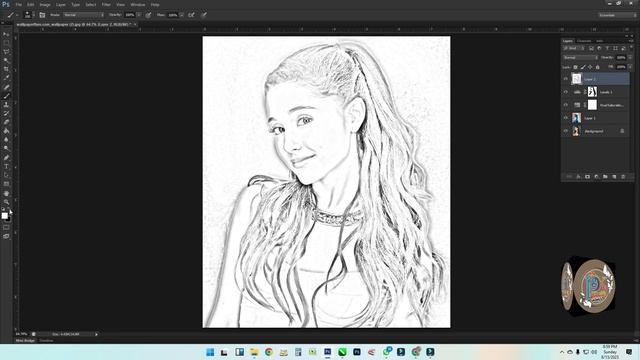The image size is (640, 360).
Task: Toggle lock position
Action: [x=590, y=67]
